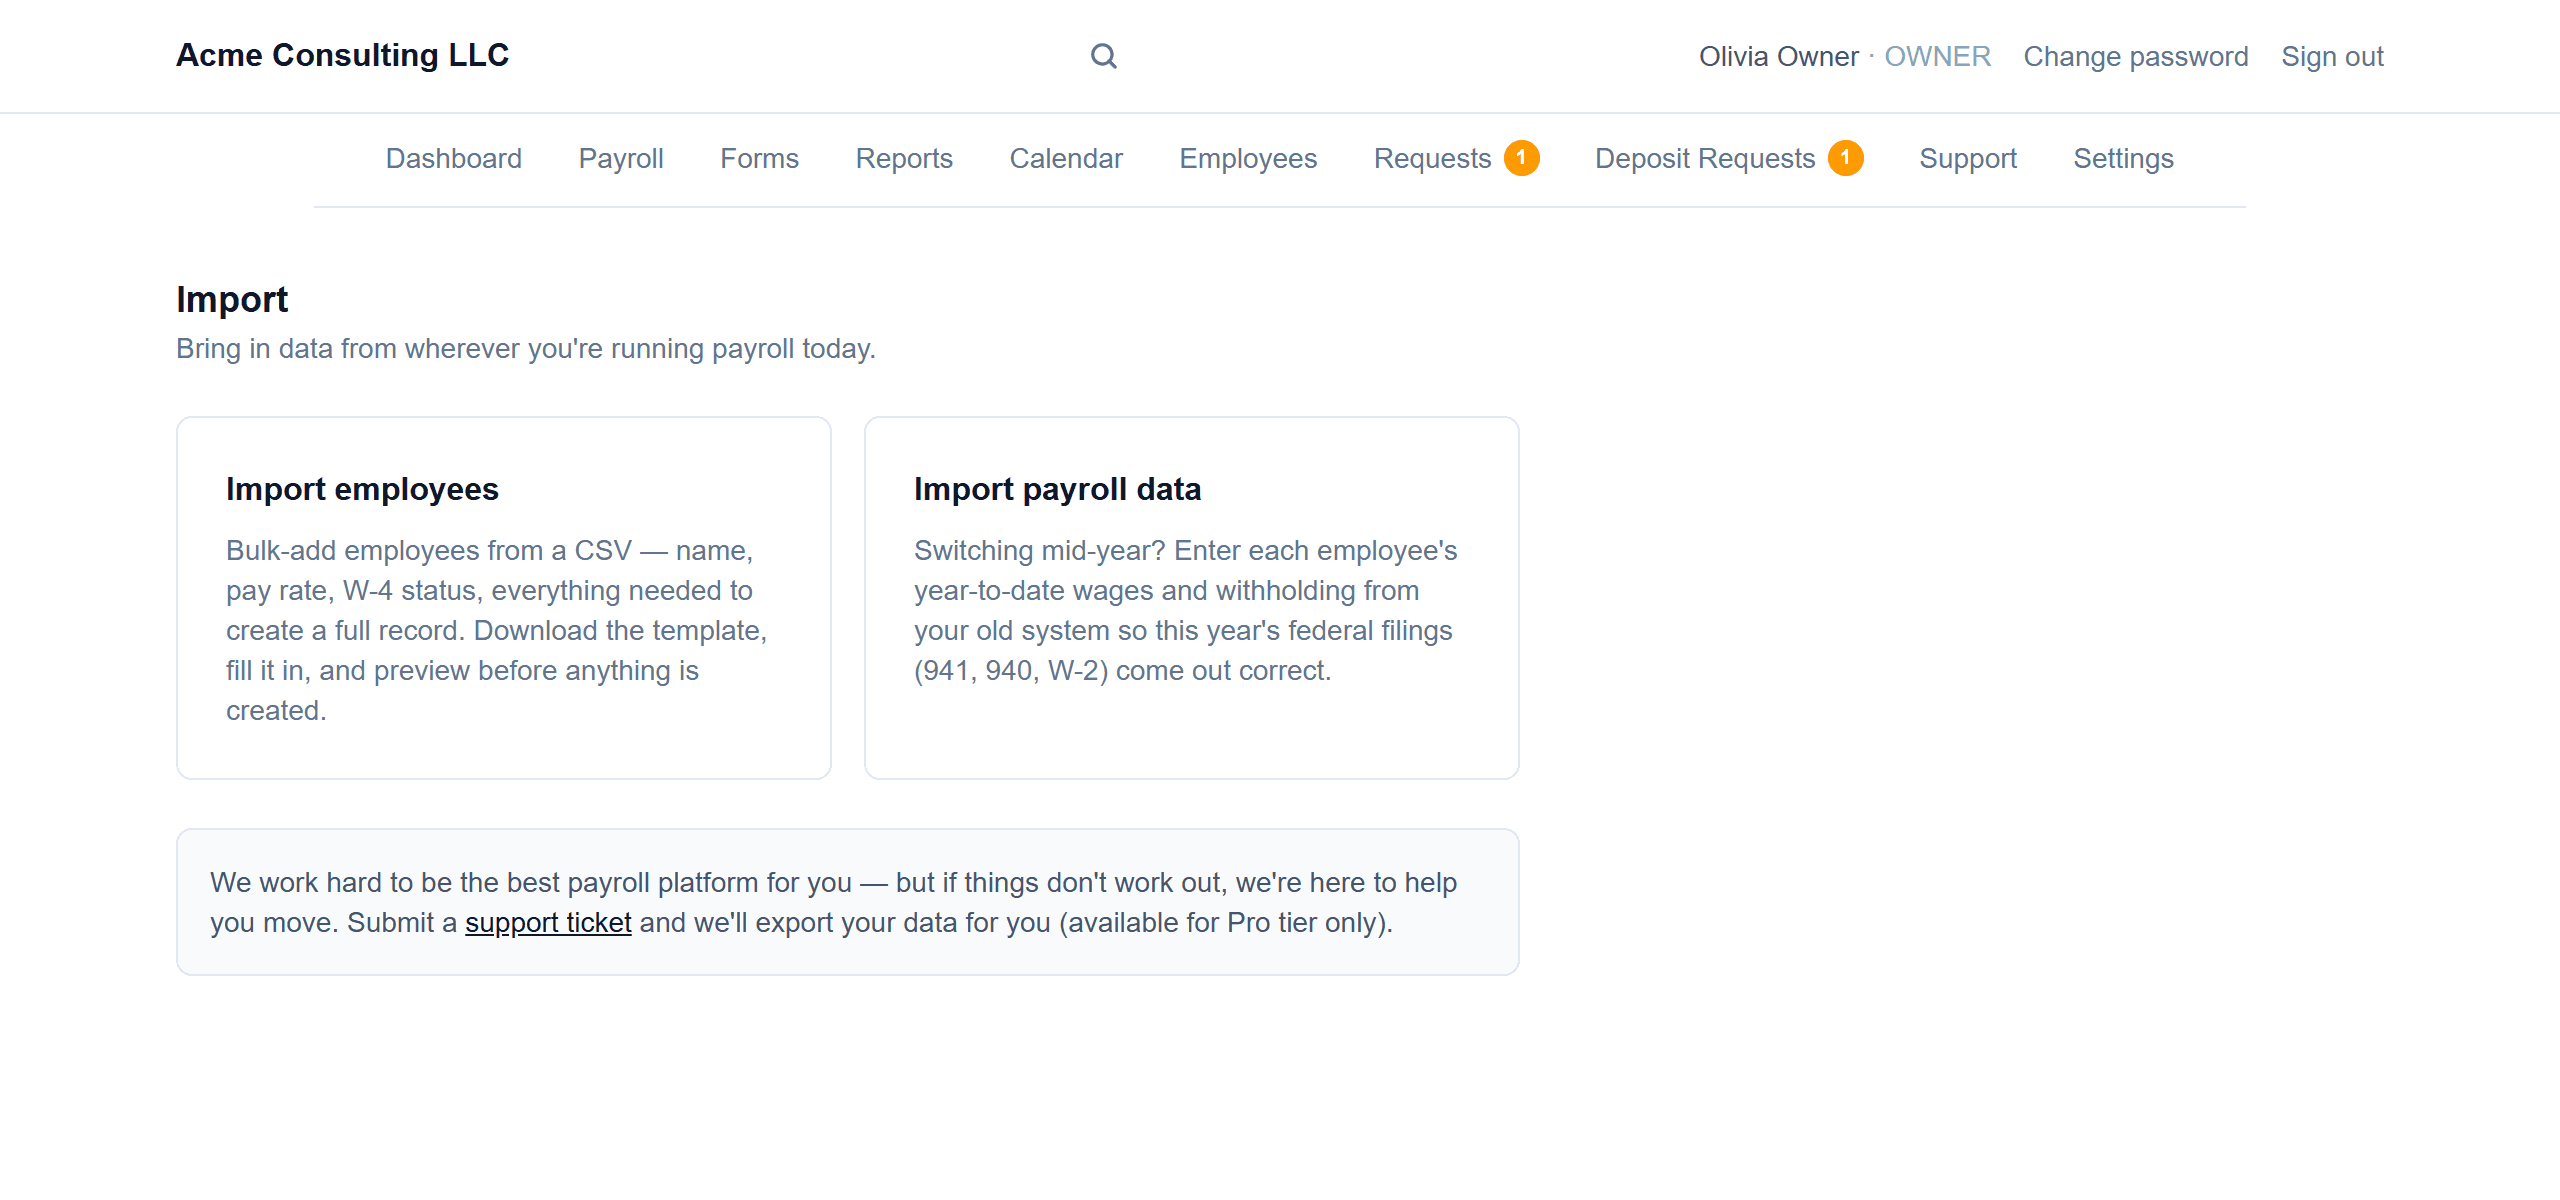Open the Import employees card
Viewport: 2560px width, 1200px height.
(504, 598)
